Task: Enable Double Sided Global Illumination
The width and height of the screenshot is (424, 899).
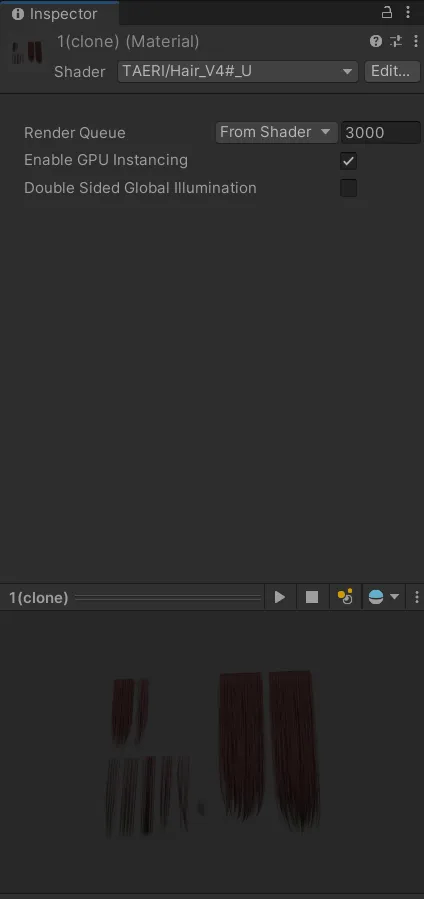Action: [348, 188]
